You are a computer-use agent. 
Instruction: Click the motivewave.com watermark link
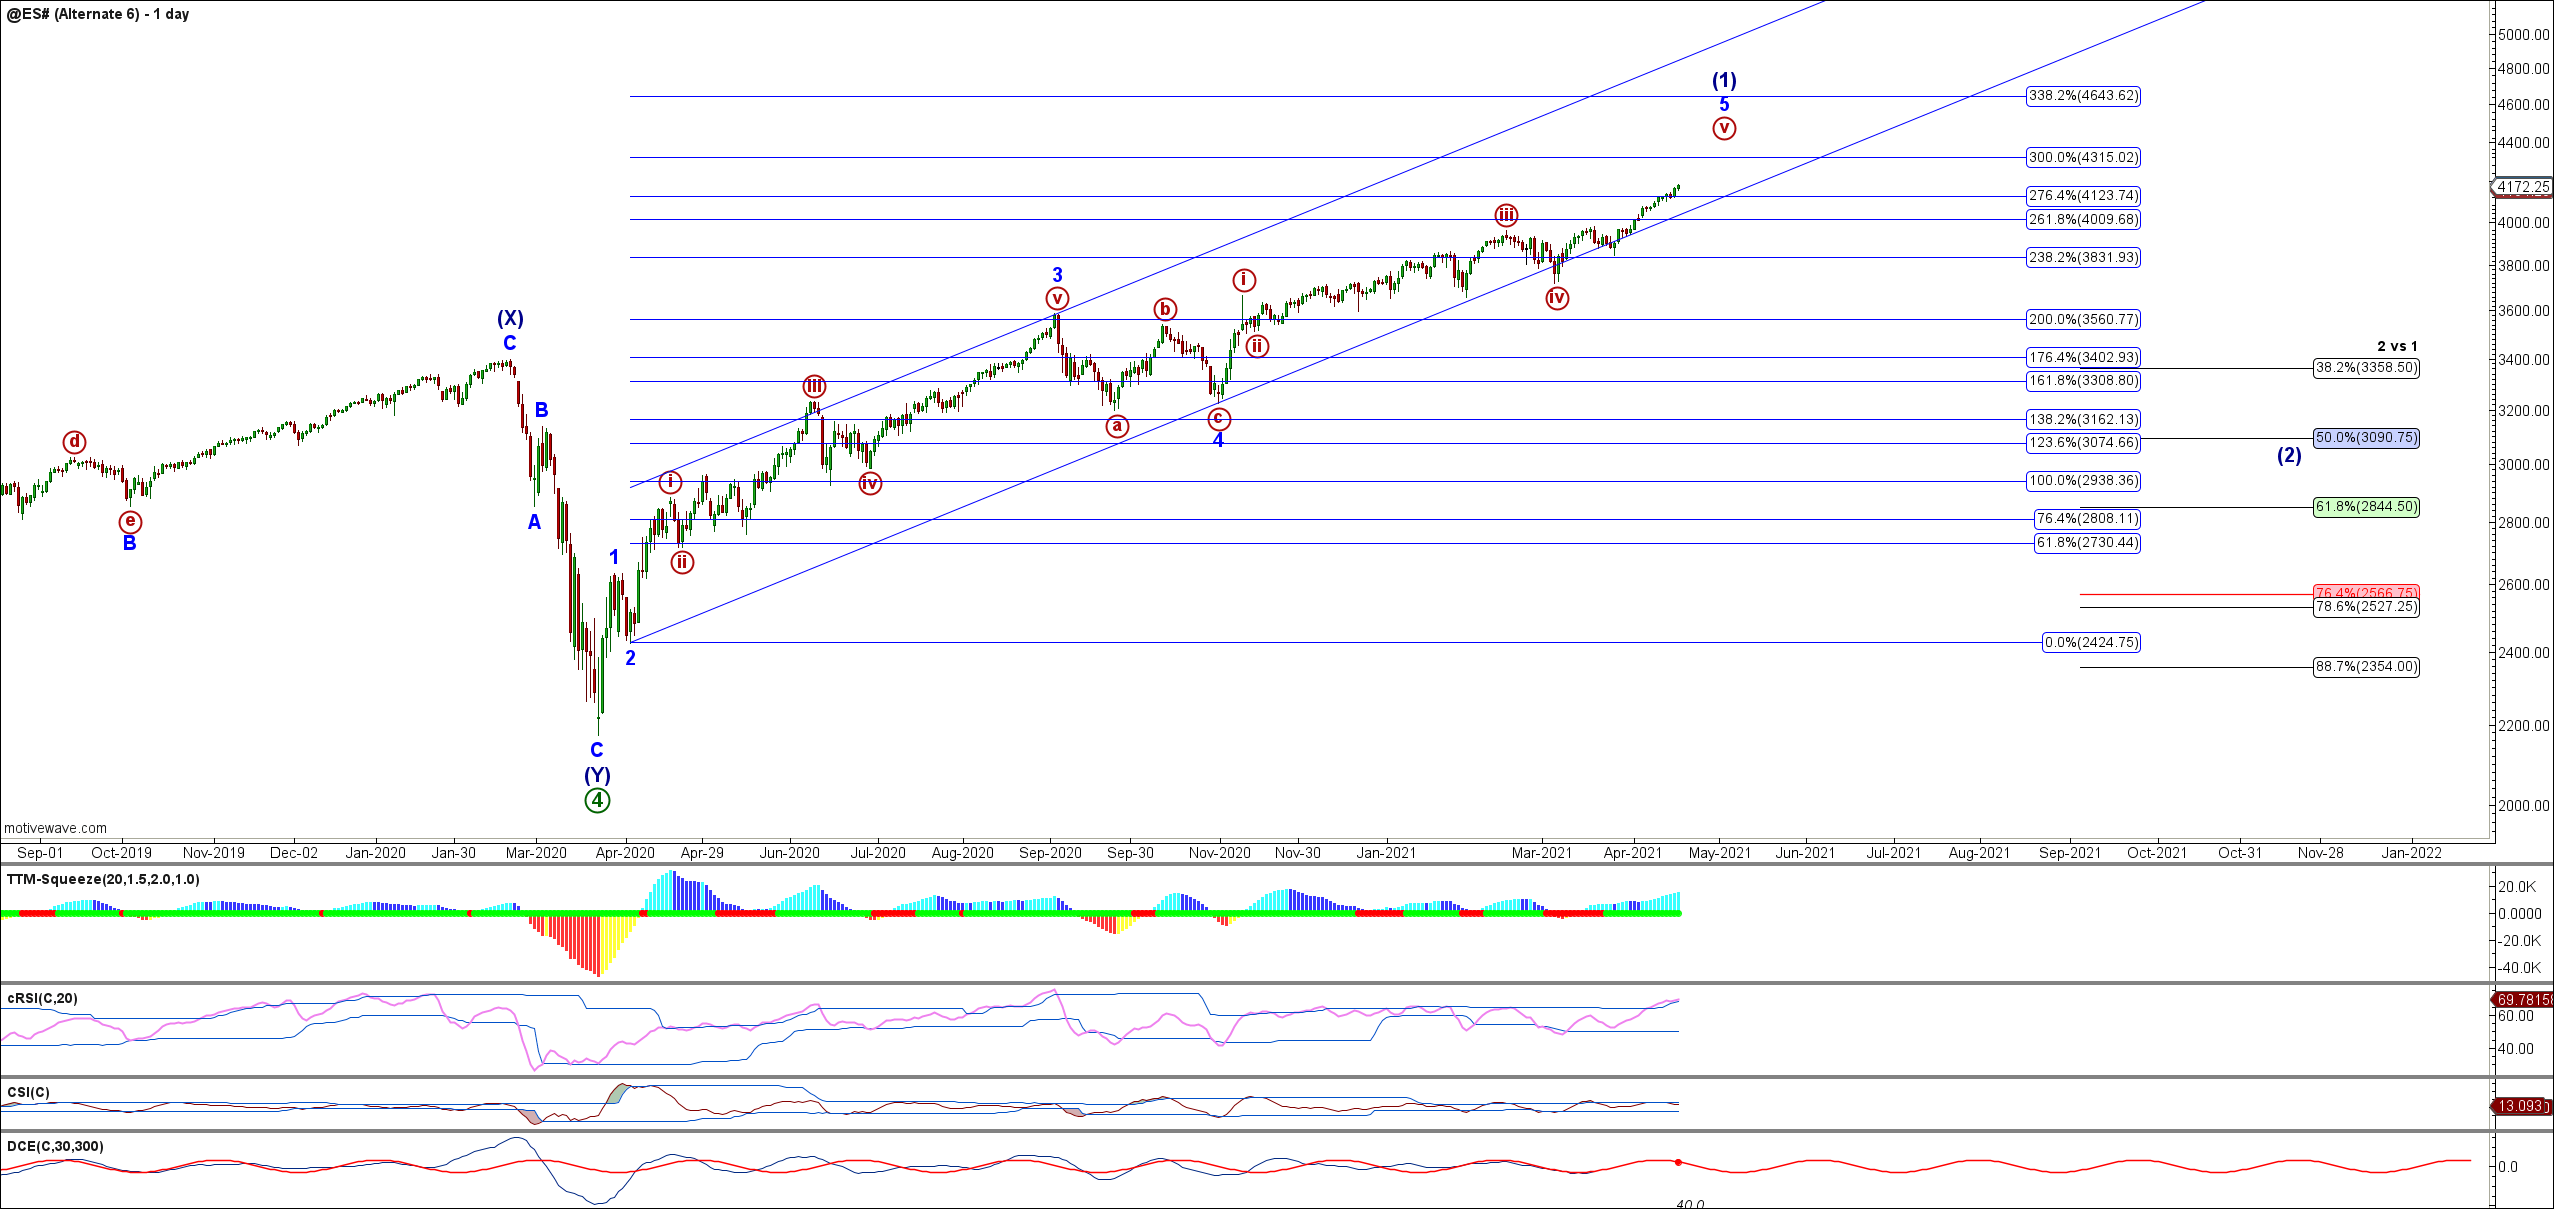tap(56, 828)
